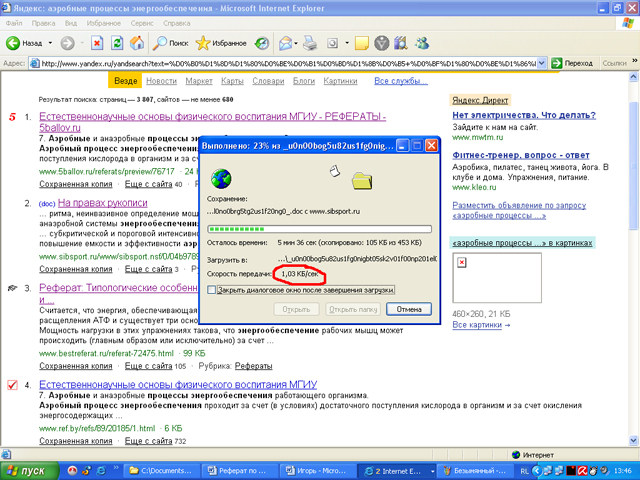Viewport: 640px width, 480px height.
Task: Switch to the C:\Documents... taskbar folder
Action: (x=163, y=471)
